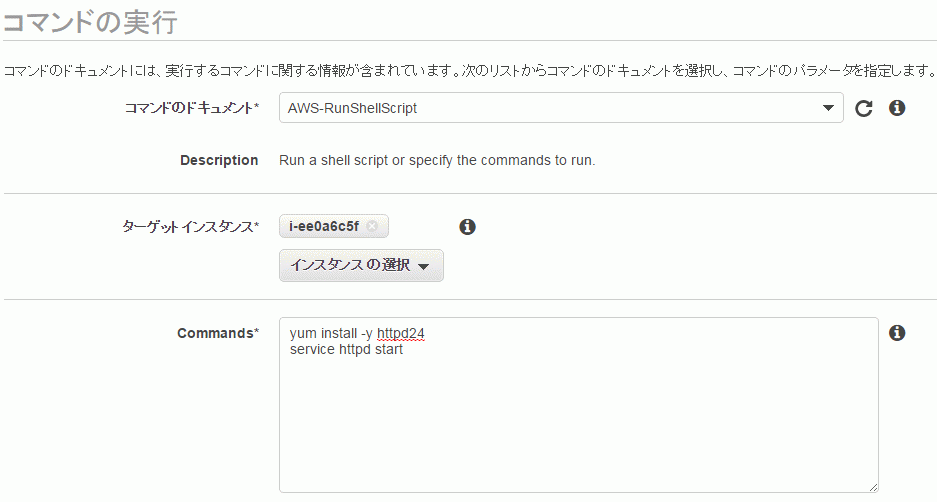Click the Commands field label

click(218, 333)
